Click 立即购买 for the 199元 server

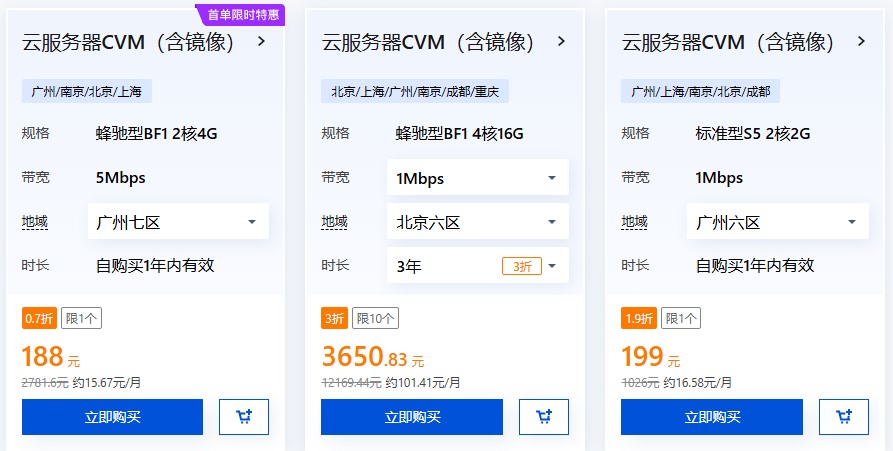click(x=712, y=417)
